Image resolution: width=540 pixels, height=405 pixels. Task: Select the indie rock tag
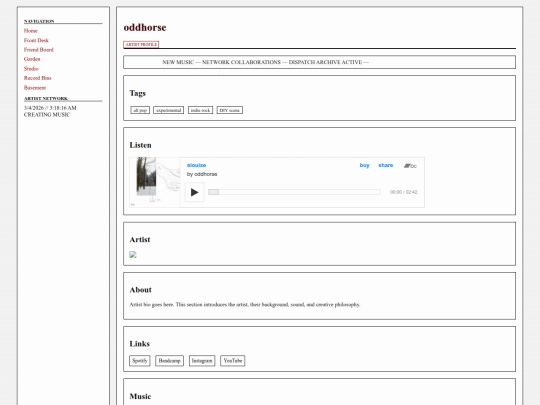(200, 110)
